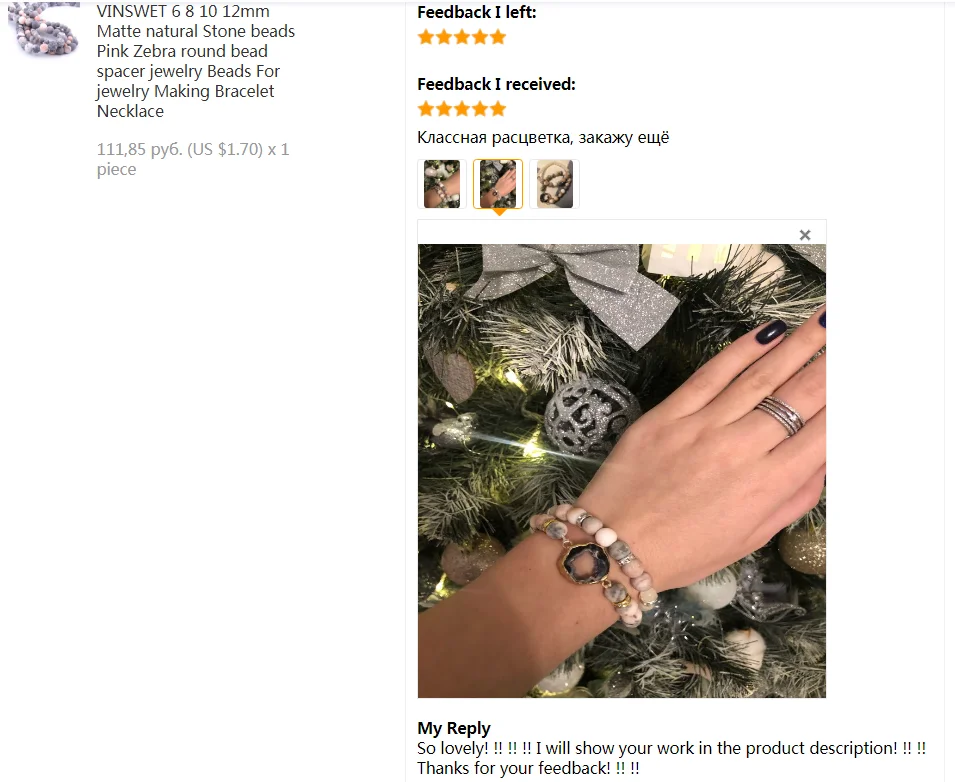The height and width of the screenshot is (782, 955).
Task: Close the enlarged review photo
Action: click(x=805, y=235)
